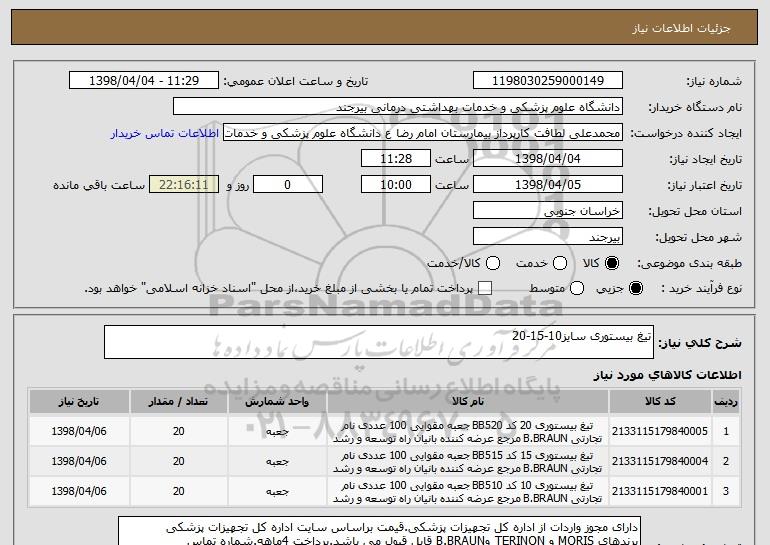Viewport: 770px width, 545px height.
Task: Click the واحد شمارش column header
Action: [x=277, y=402]
